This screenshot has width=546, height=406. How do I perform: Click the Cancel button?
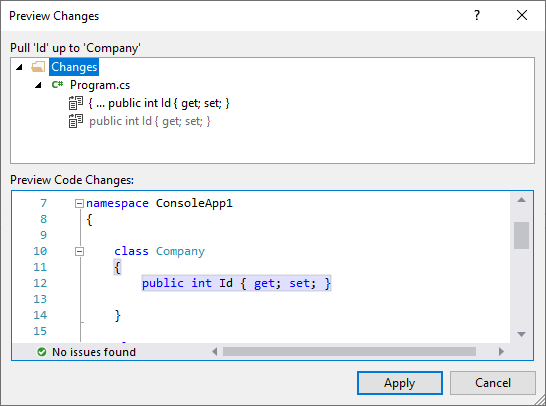point(493,383)
